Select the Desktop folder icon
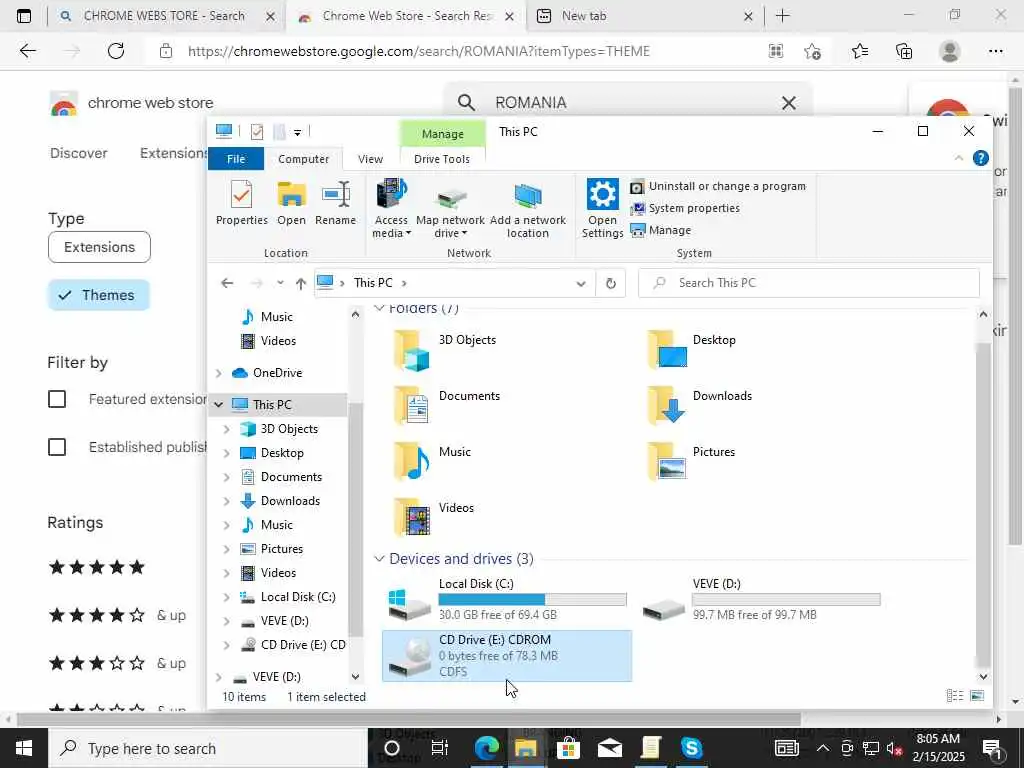Image resolution: width=1024 pixels, height=768 pixels. tap(667, 350)
